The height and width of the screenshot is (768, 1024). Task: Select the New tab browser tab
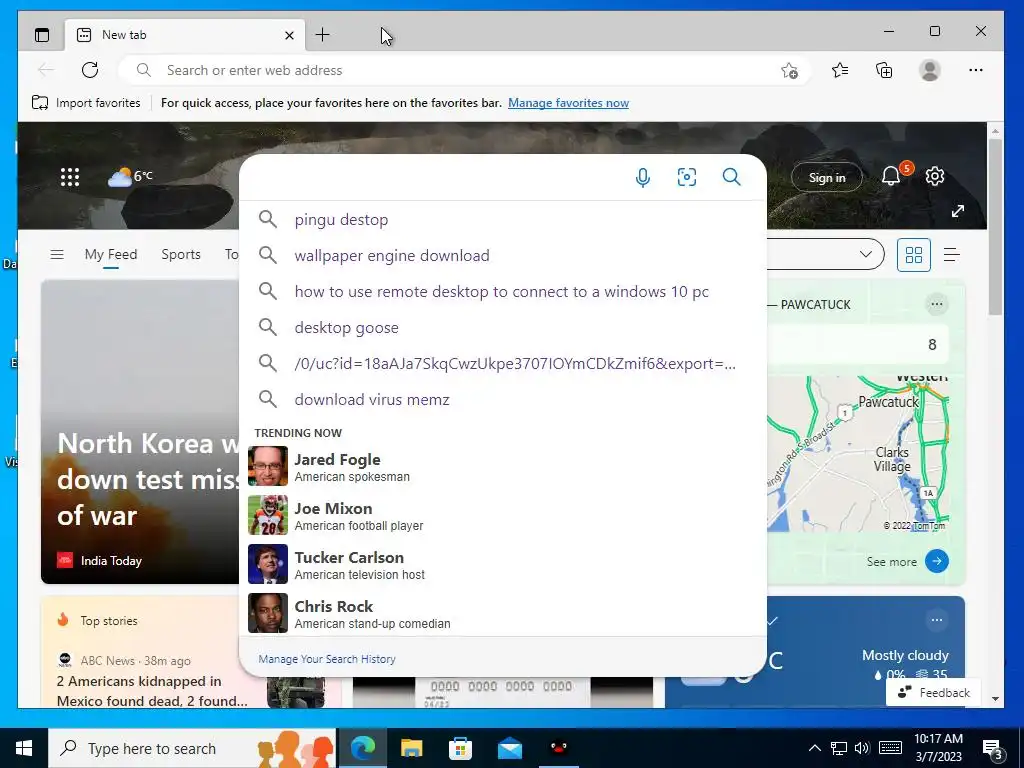[x=185, y=35]
